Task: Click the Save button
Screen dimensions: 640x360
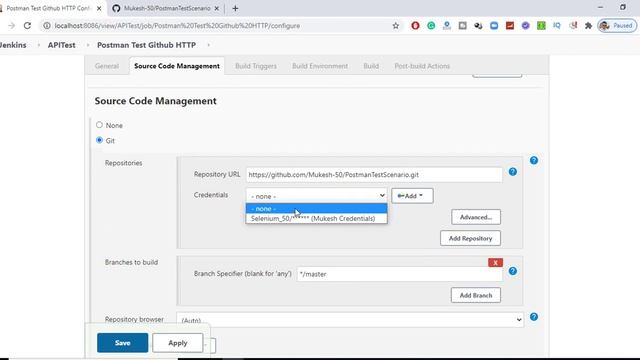Action: click(x=122, y=343)
